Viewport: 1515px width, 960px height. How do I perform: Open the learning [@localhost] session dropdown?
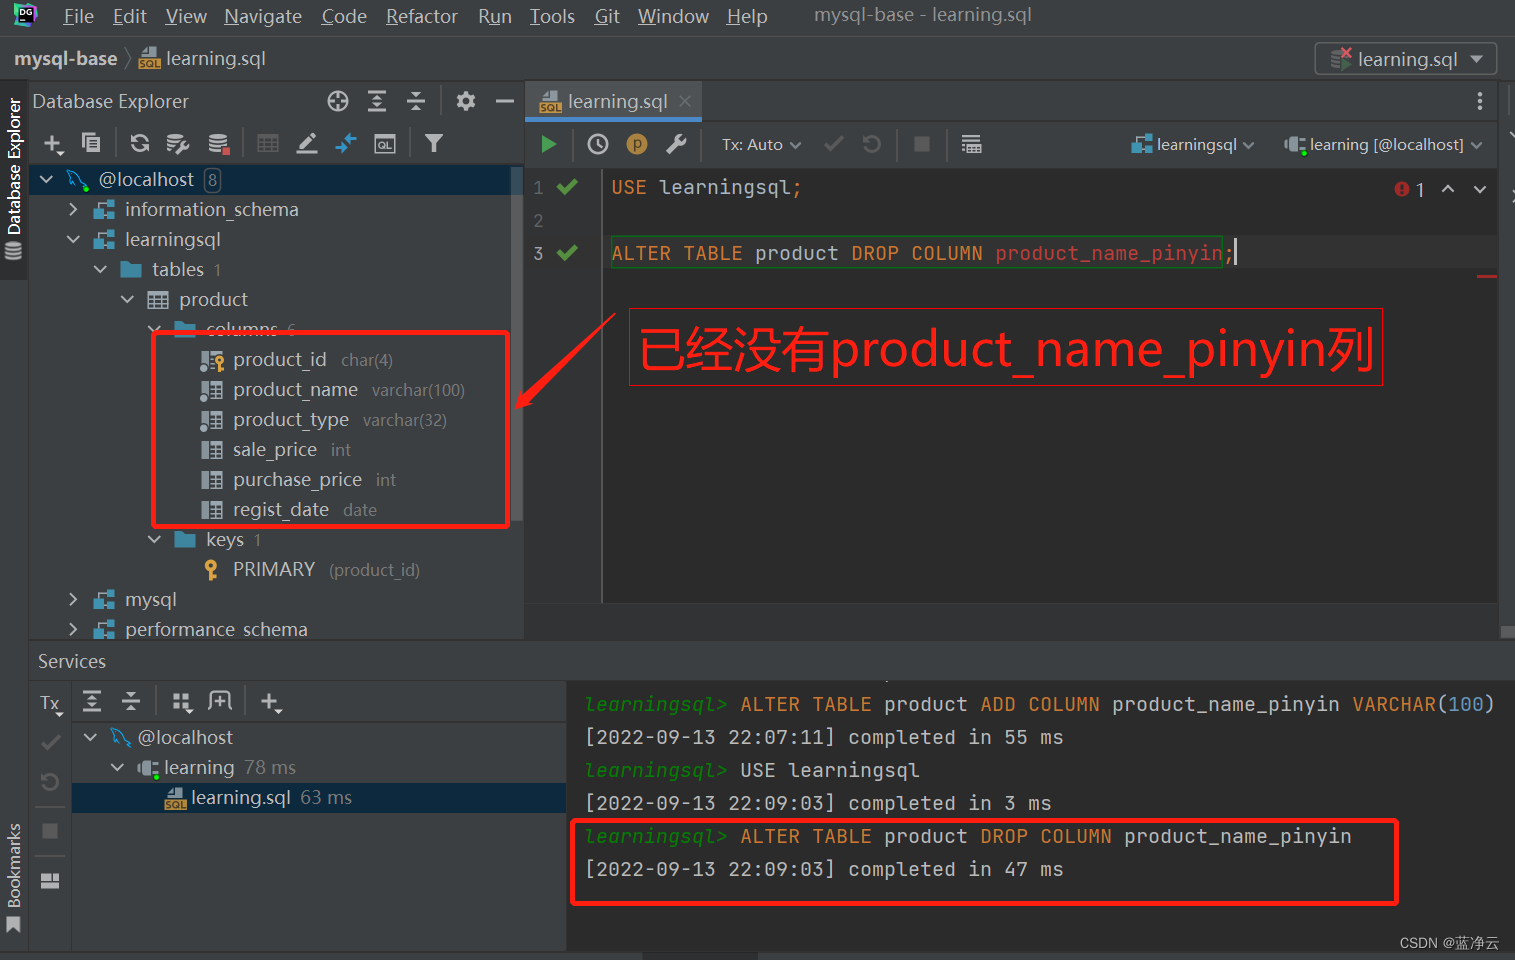tap(1383, 144)
